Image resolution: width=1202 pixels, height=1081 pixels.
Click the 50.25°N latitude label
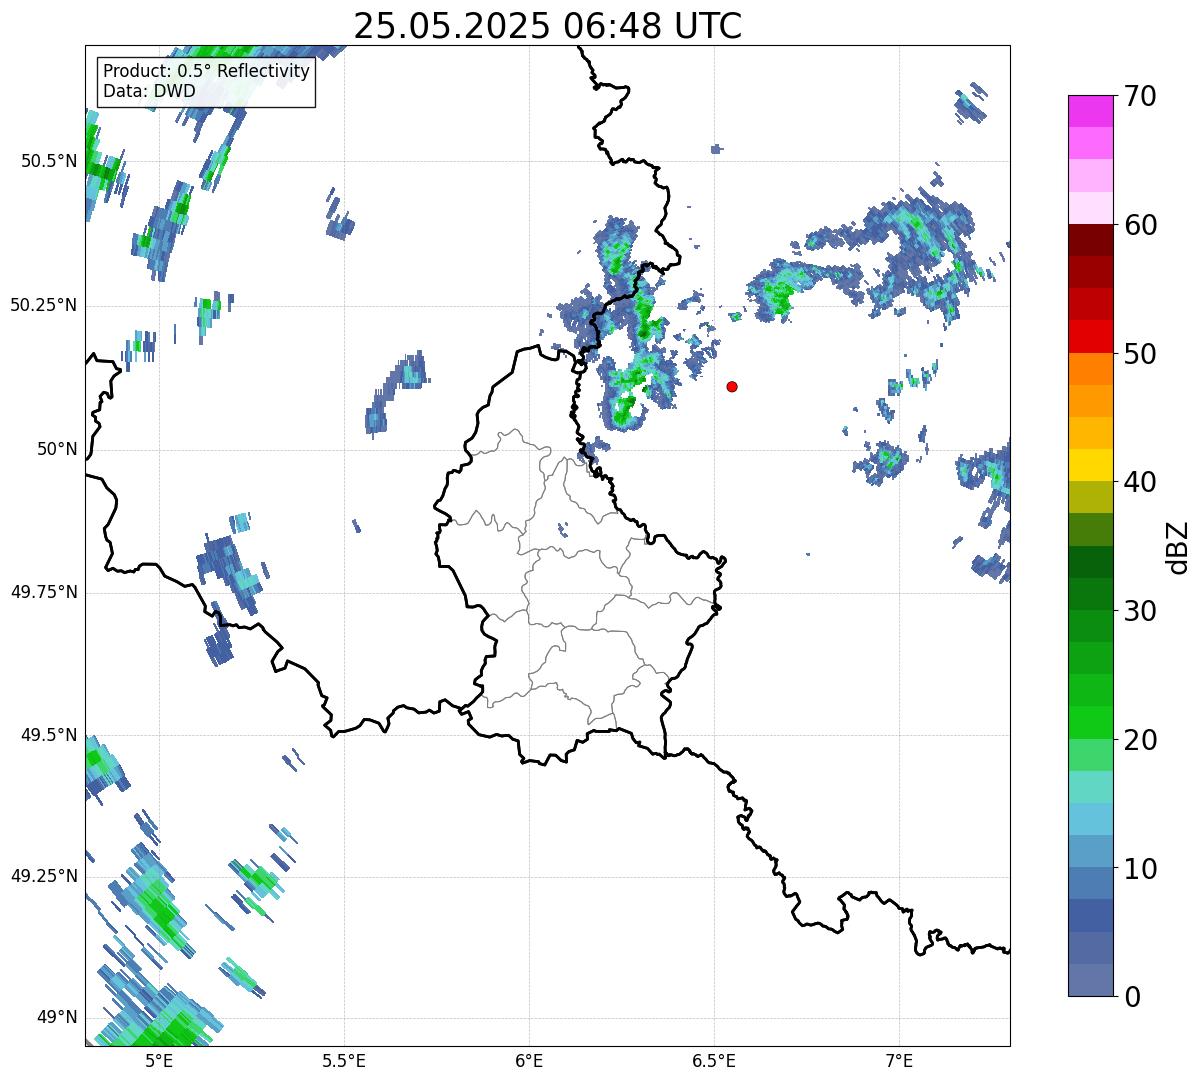(x=44, y=305)
